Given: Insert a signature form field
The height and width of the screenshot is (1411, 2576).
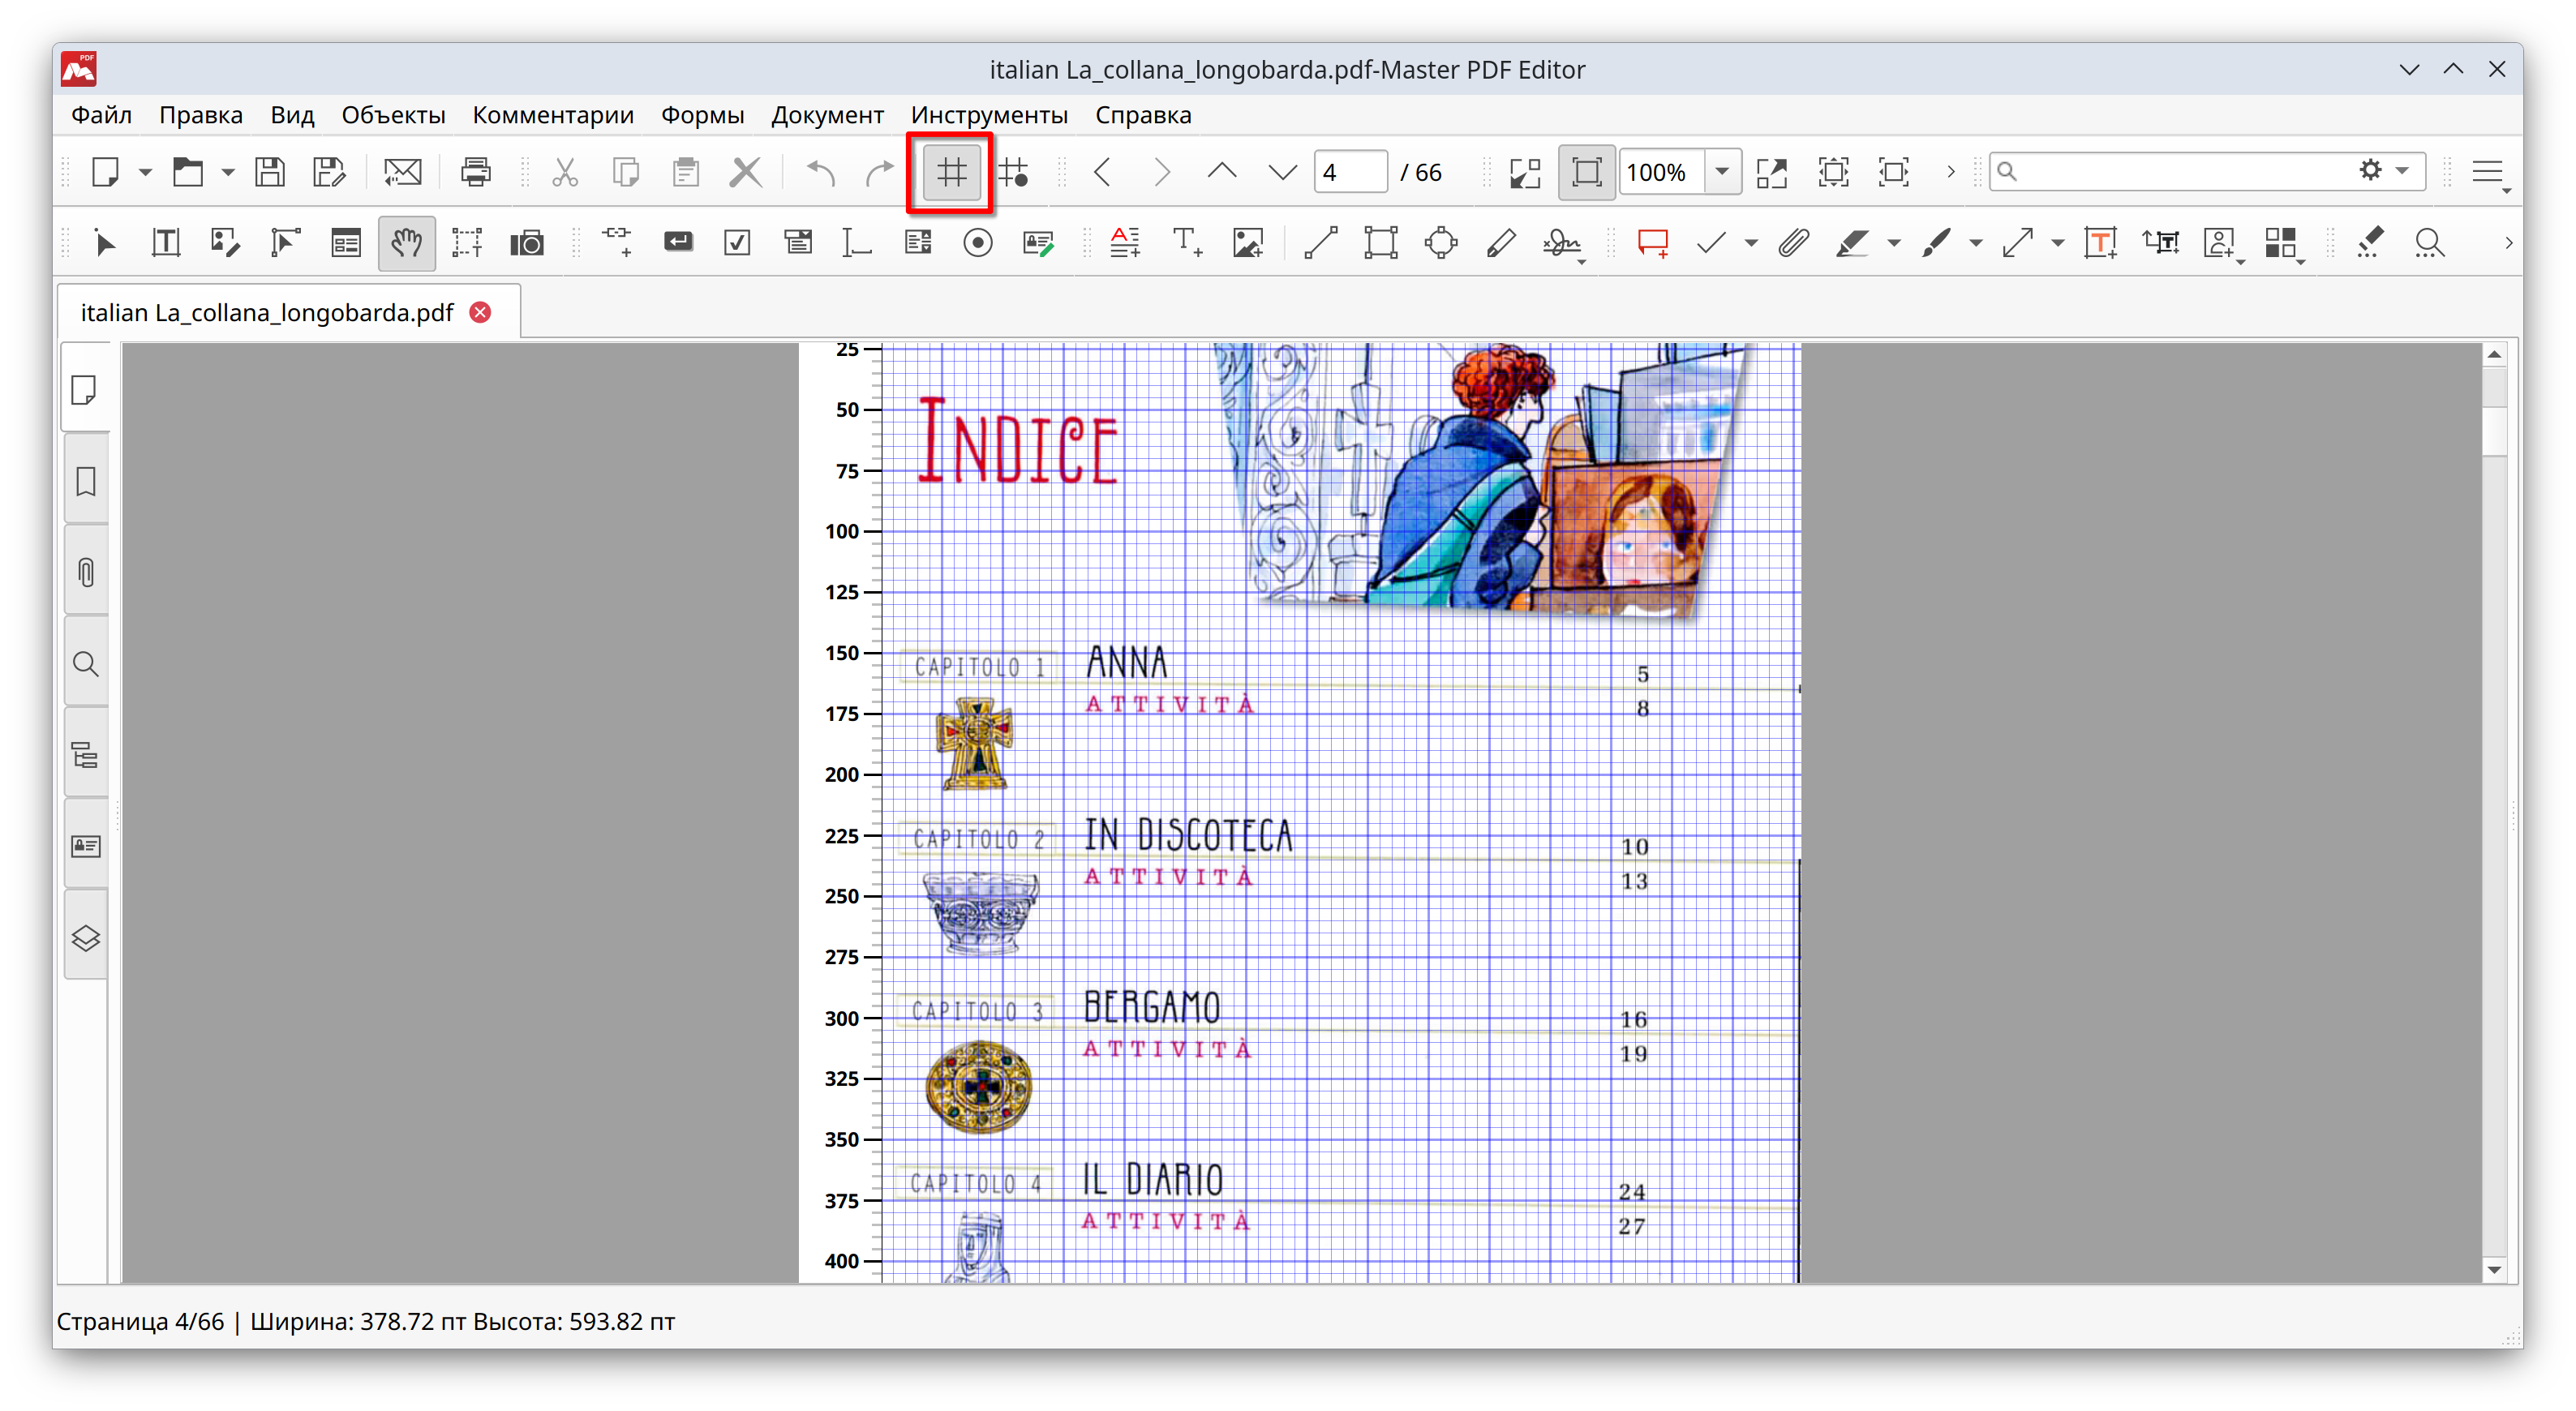Looking at the screenshot, I should [x=1039, y=243].
